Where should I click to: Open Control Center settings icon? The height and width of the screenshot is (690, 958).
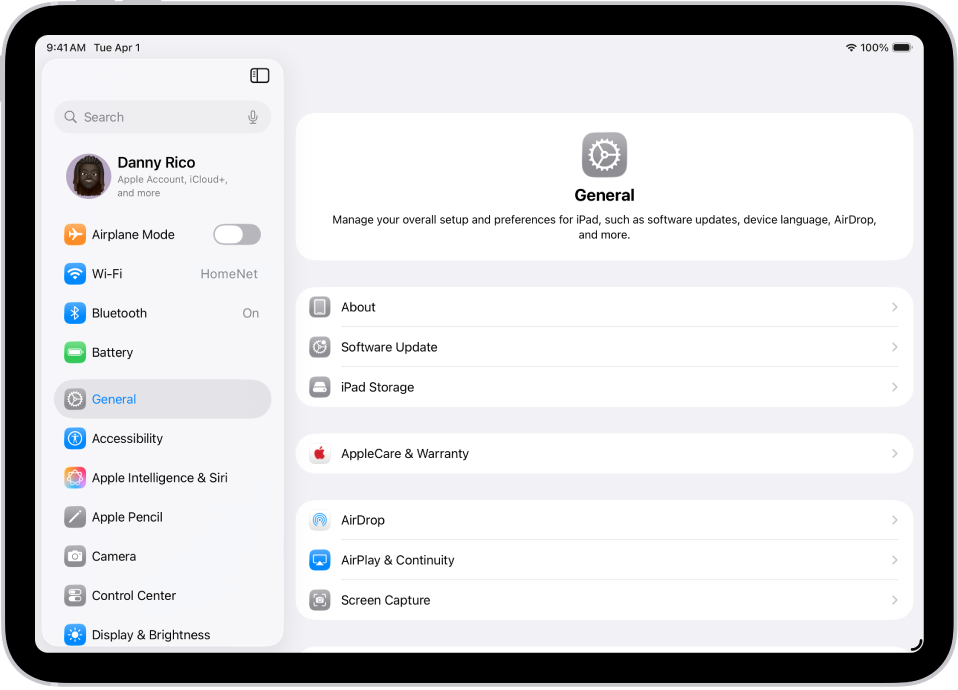[x=74, y=595]
